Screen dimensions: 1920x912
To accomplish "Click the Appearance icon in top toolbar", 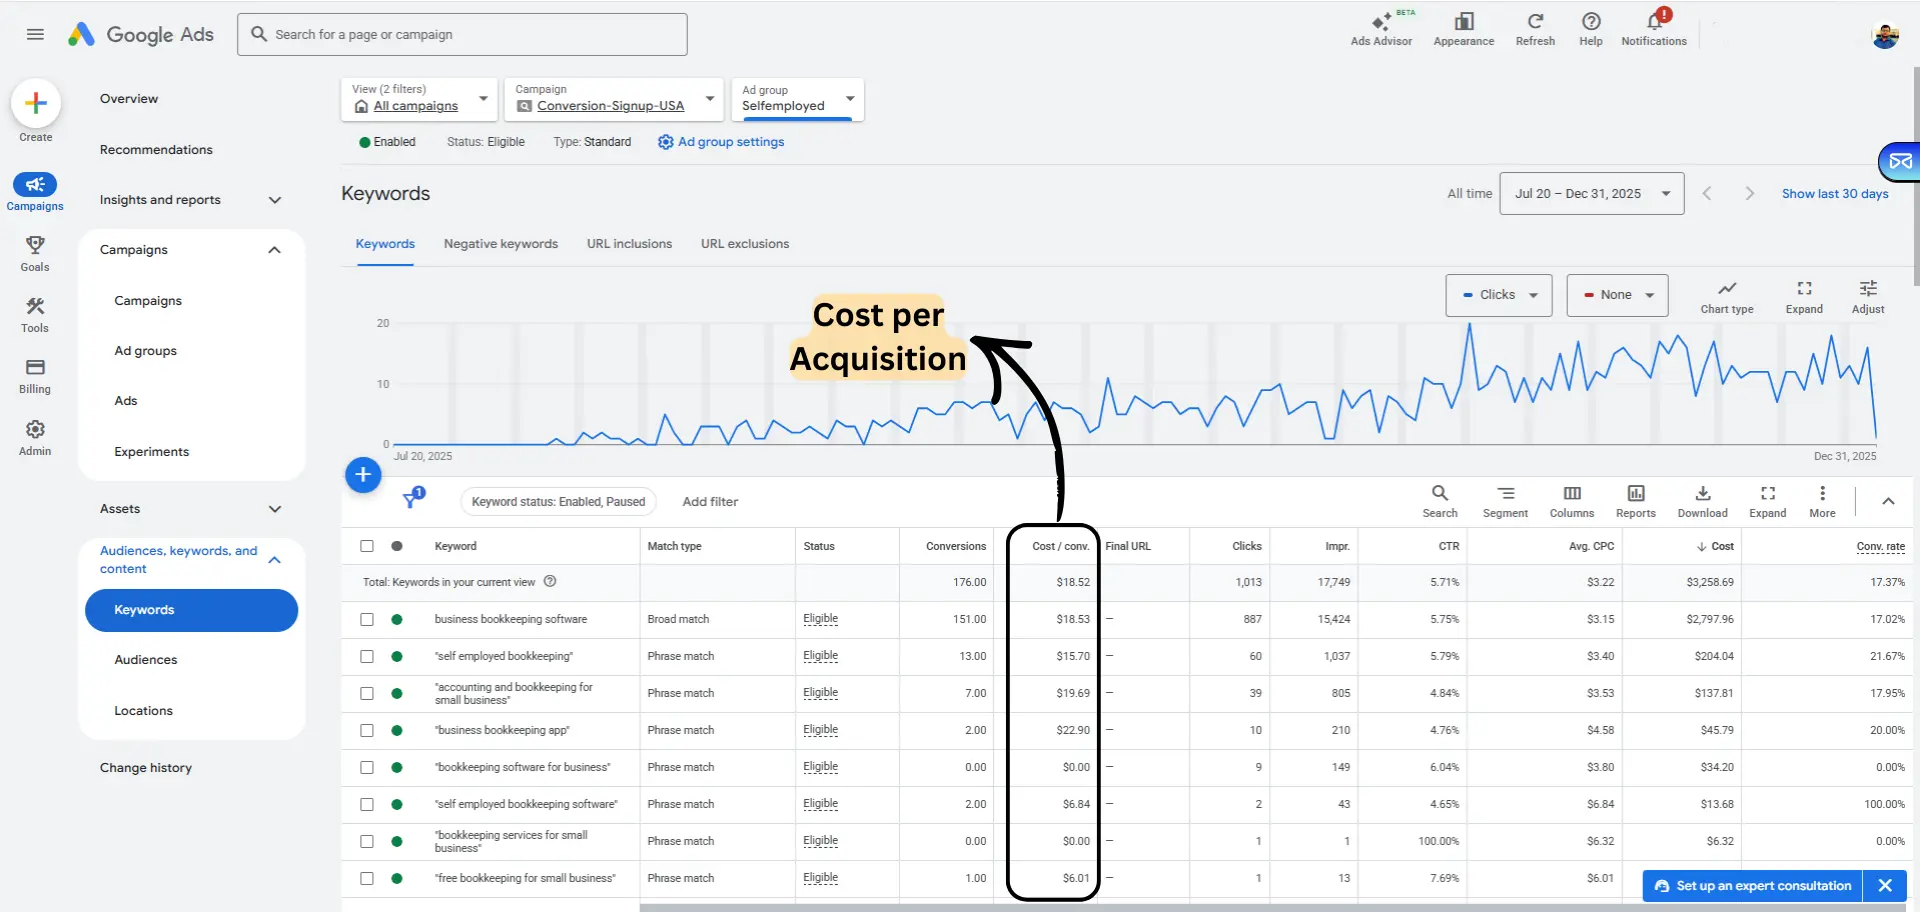I will tap(1463, 28).
